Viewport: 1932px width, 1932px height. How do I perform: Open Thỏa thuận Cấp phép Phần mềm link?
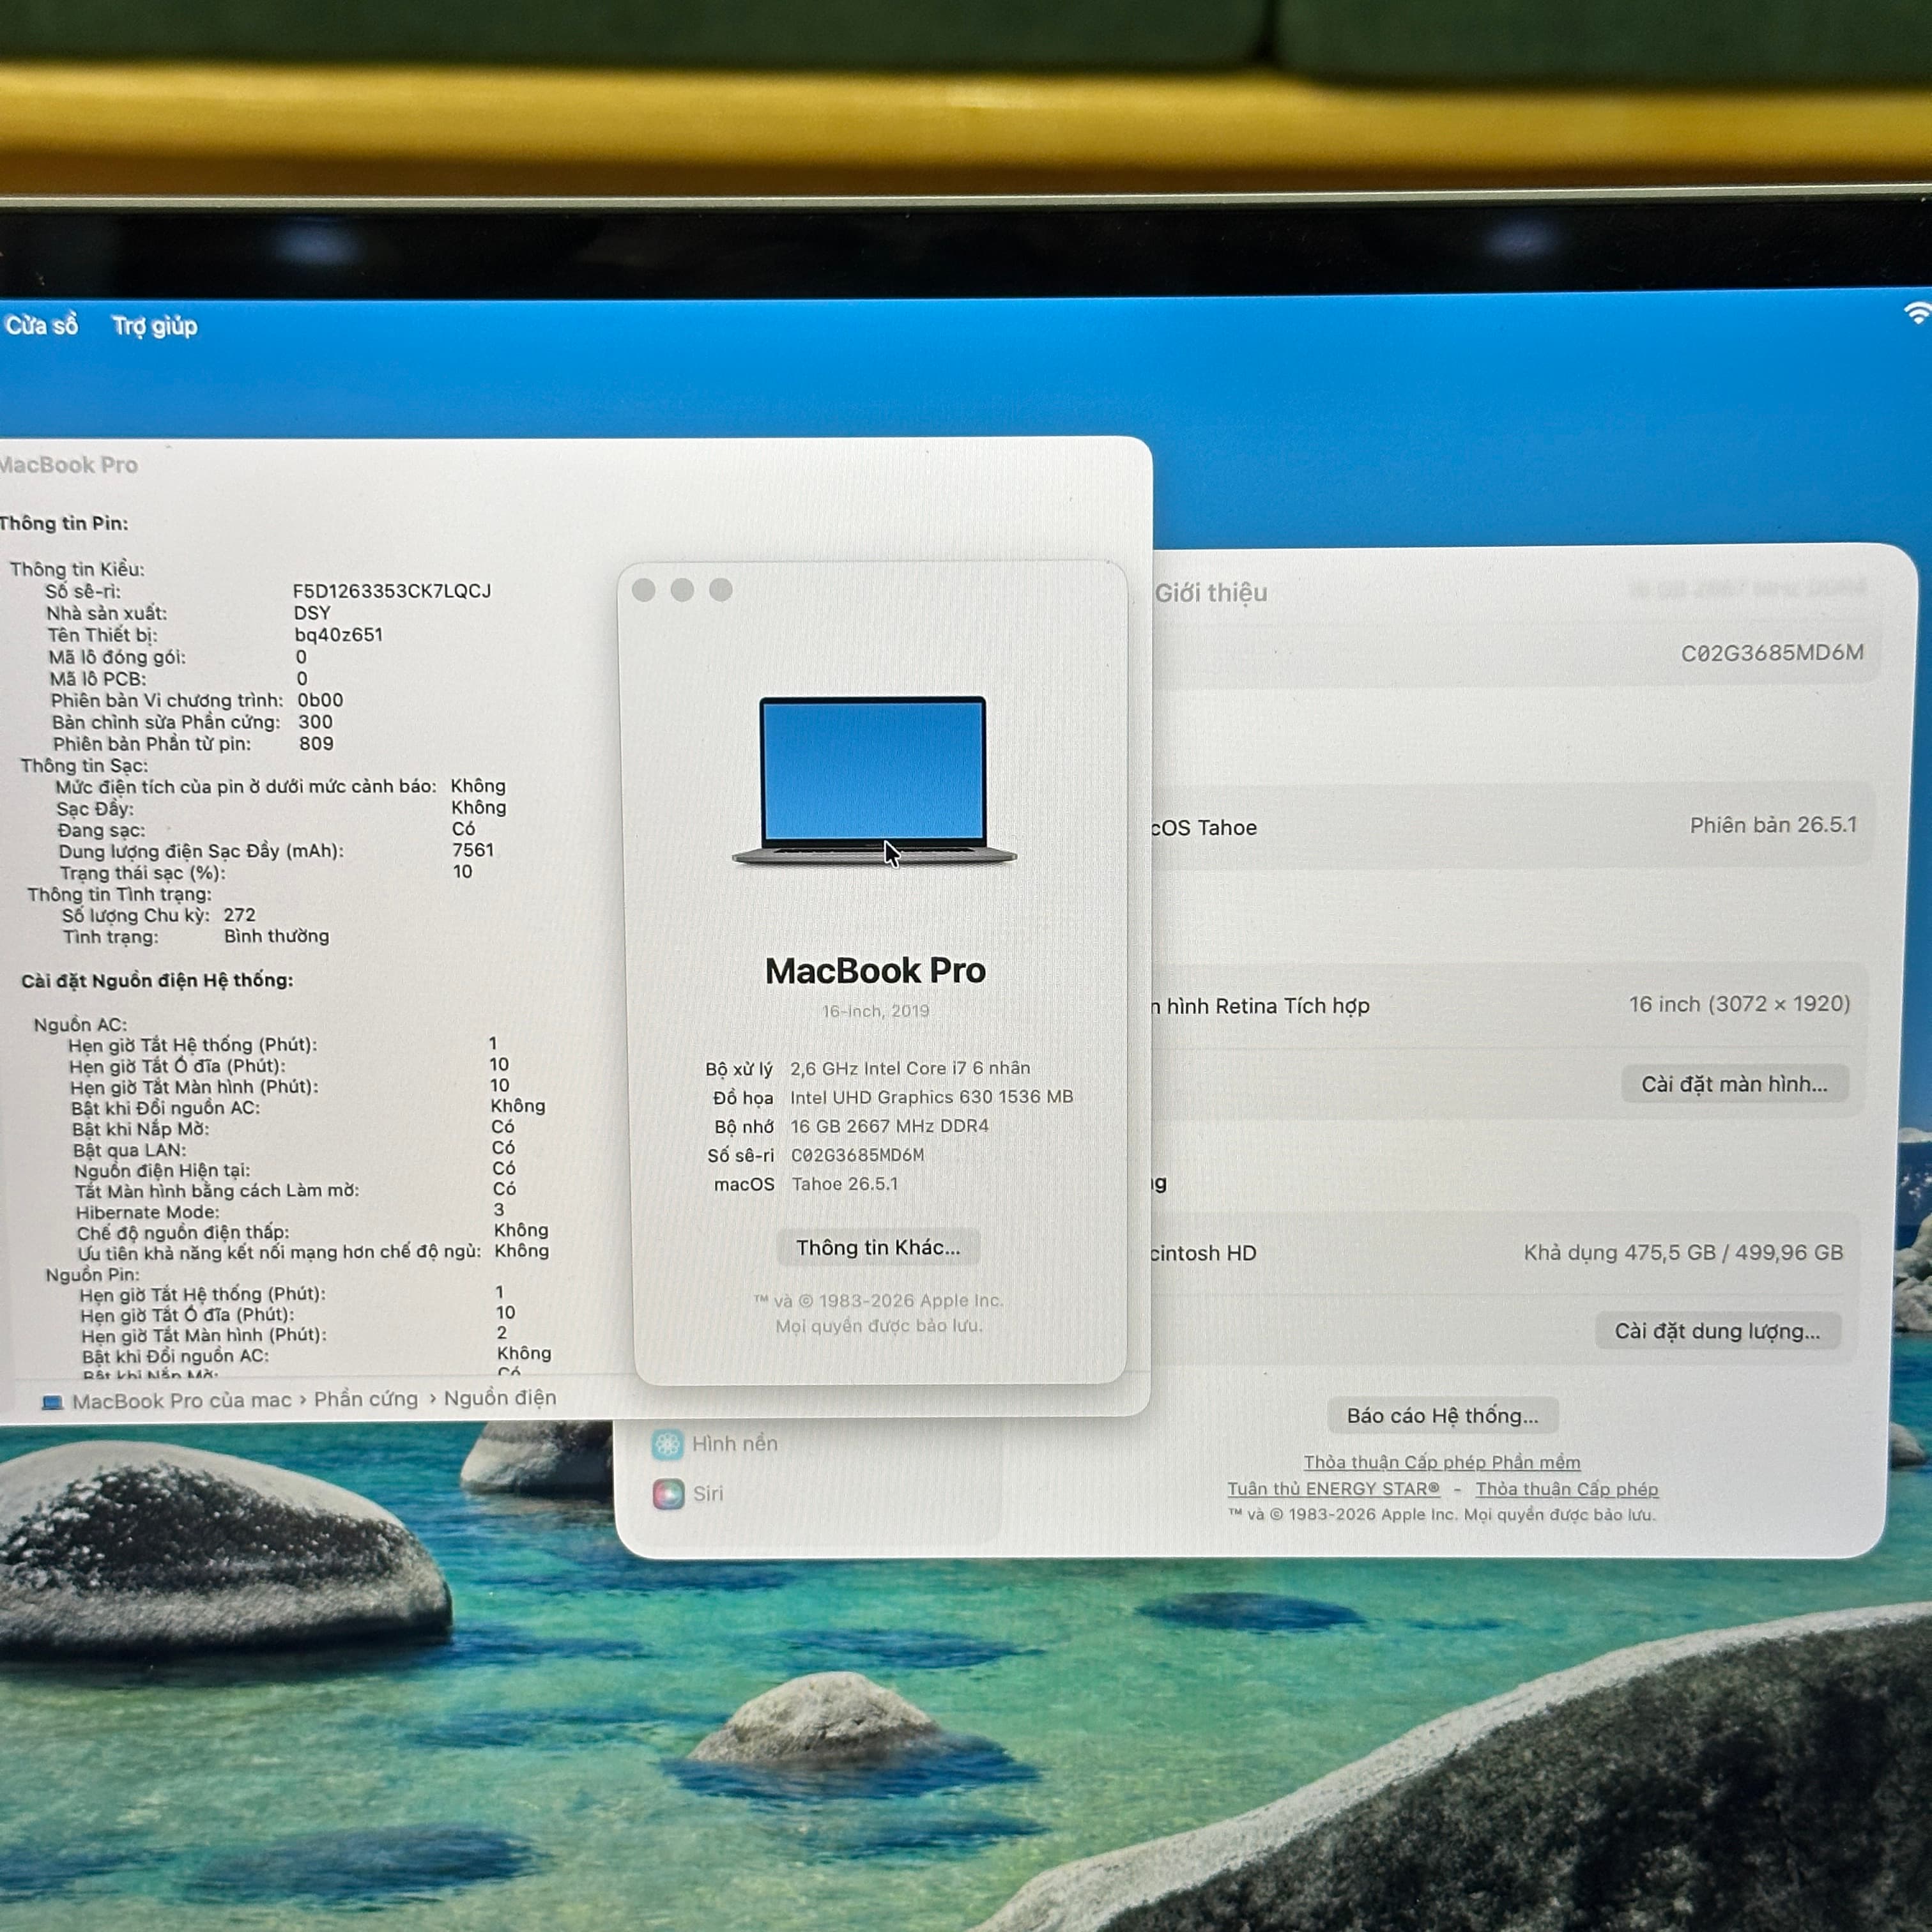pos(1442,1462)
